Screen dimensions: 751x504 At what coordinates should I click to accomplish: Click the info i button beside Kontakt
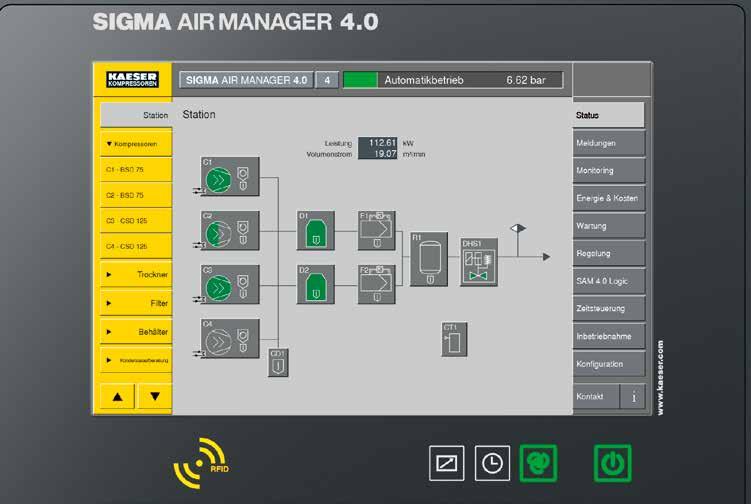pos(633,397)
